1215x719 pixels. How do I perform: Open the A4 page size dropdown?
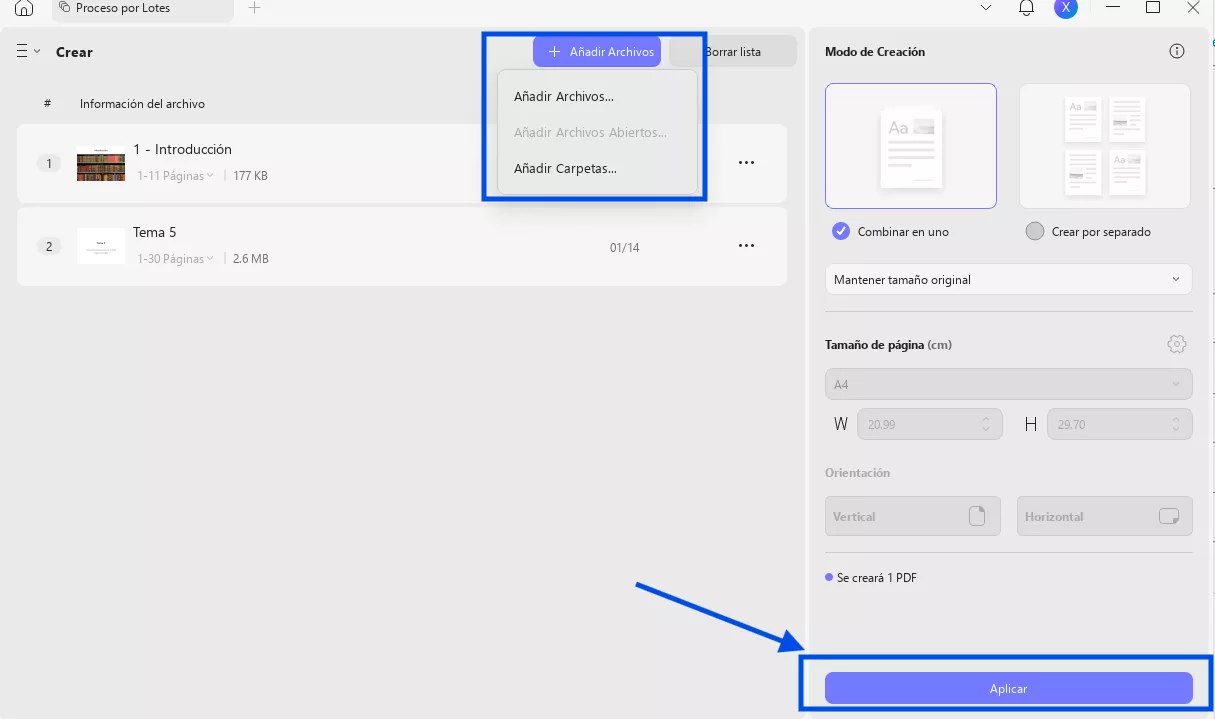tap(1009, 384)
